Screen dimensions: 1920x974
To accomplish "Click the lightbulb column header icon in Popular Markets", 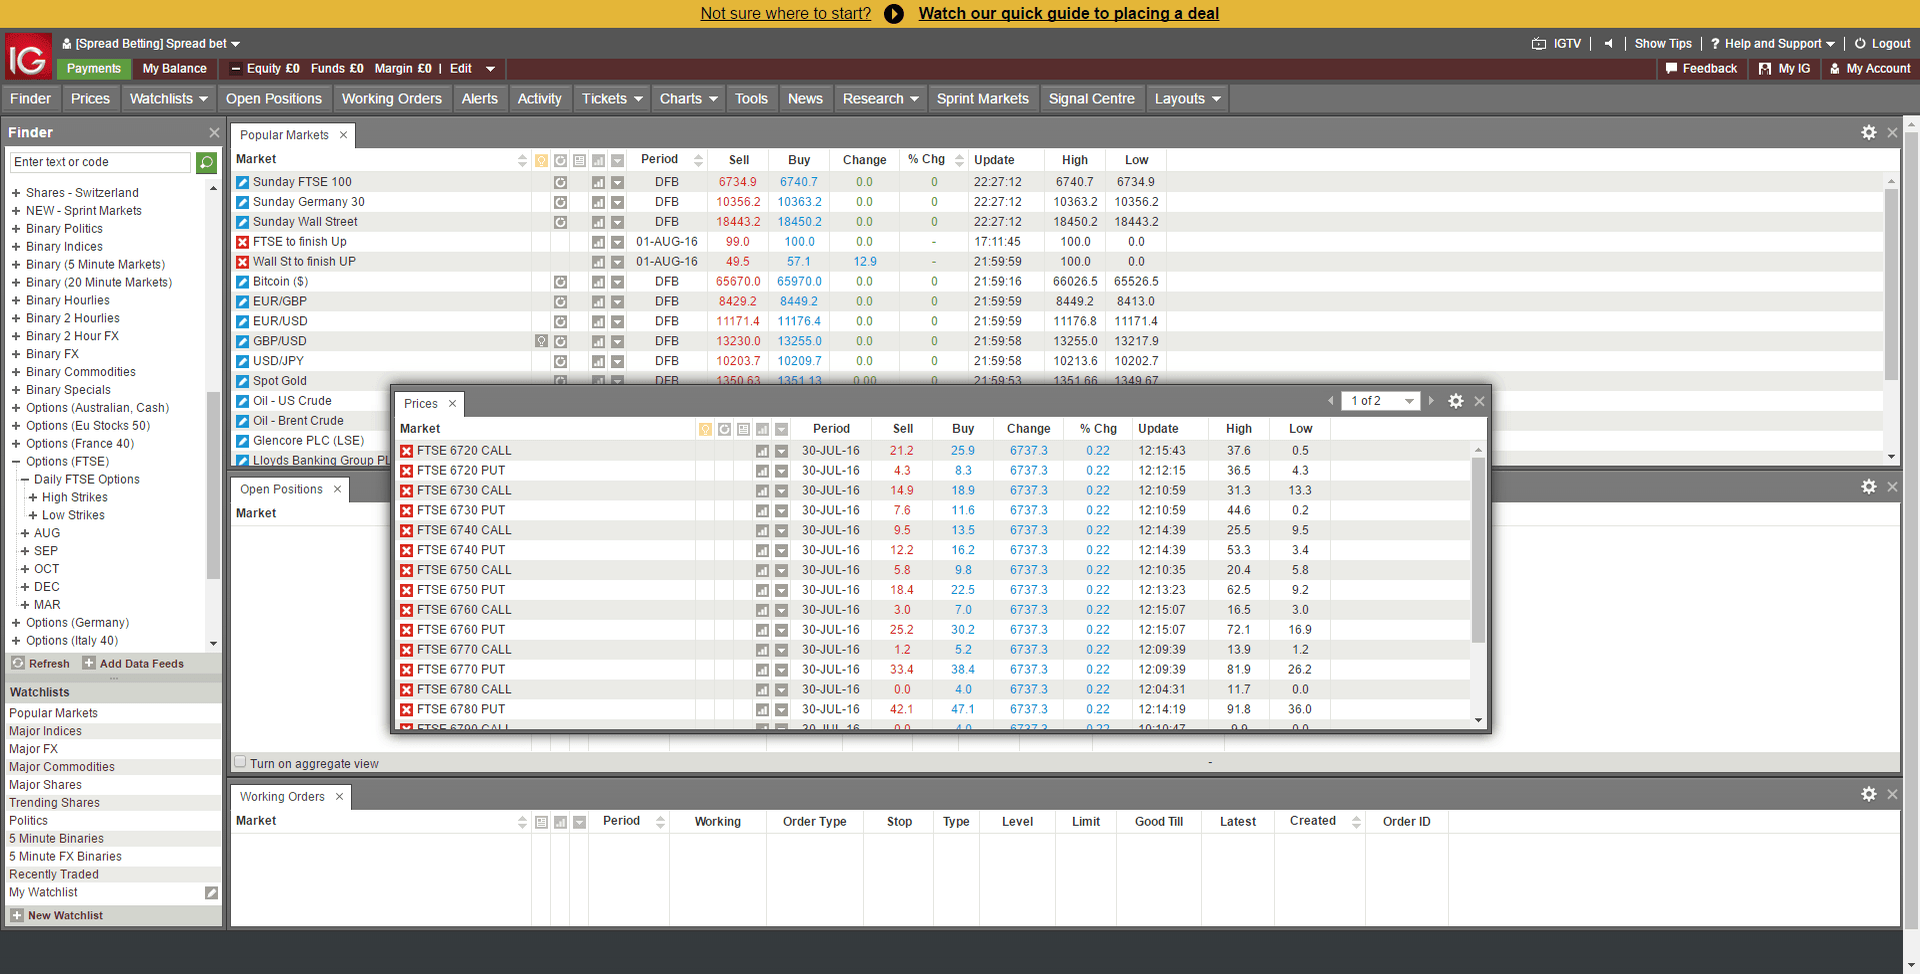I will 541,161.
